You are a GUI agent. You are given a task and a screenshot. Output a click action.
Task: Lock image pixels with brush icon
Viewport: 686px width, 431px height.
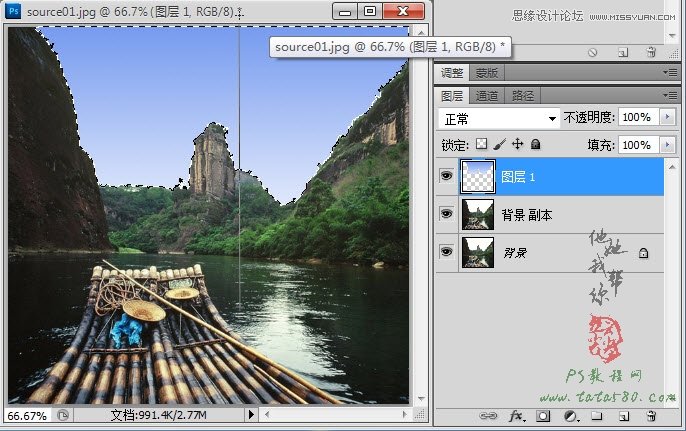pos(500,144)
